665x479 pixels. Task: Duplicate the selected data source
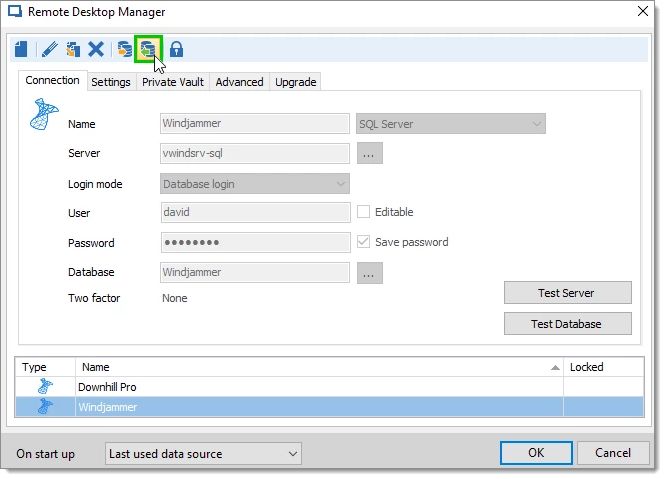[73, 49]
